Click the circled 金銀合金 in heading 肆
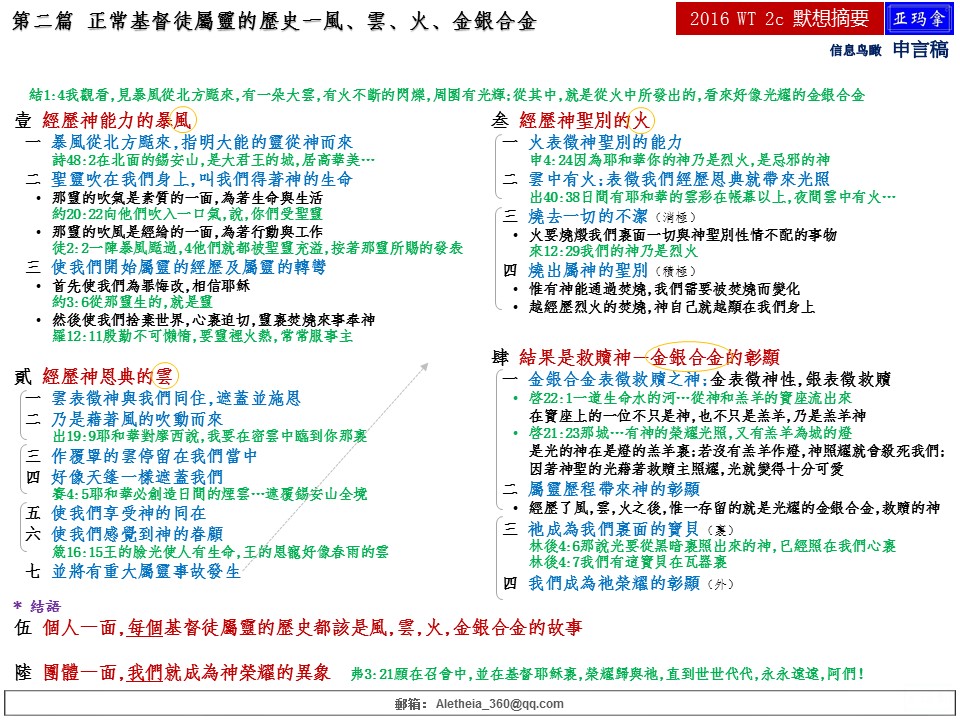 pyautogui.click(x=688, y=357)
